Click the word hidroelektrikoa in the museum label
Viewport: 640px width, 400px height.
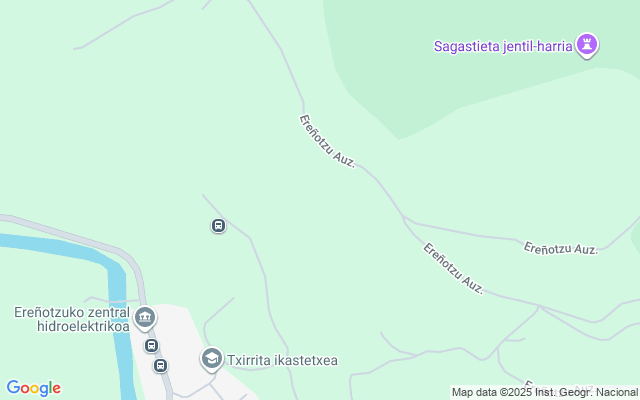(x=83, y=326)
